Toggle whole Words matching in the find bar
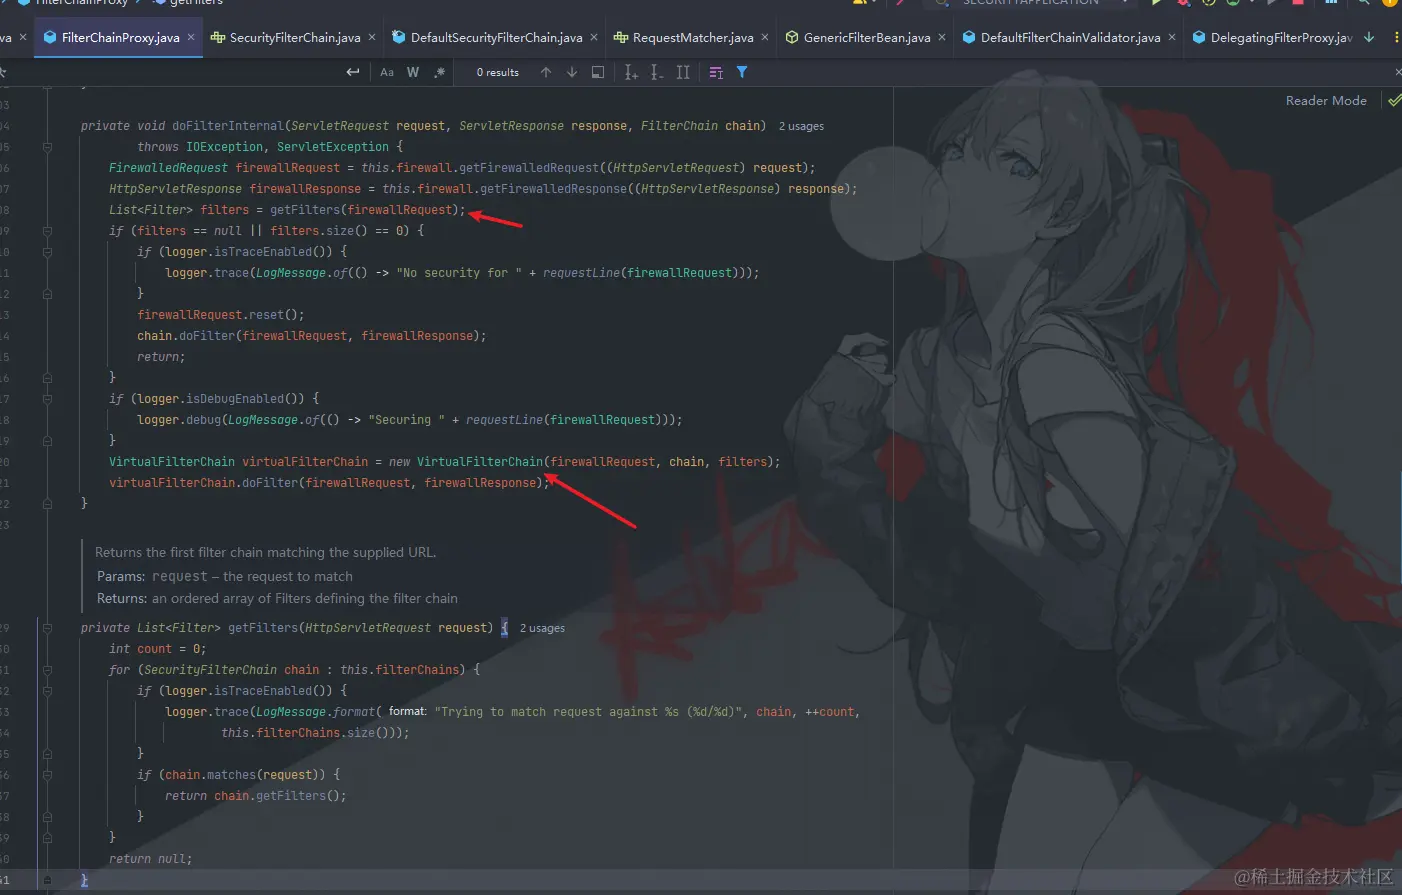The height and width of the screenshot is (895, 1402). click(x=413, y=72)
